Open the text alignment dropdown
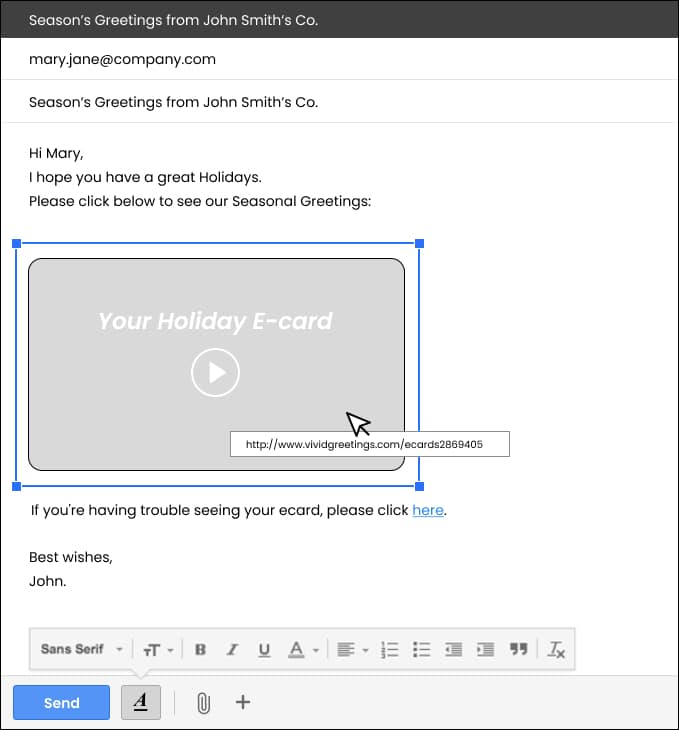Viewport: 679px width, 730px height. pos(351,650)
